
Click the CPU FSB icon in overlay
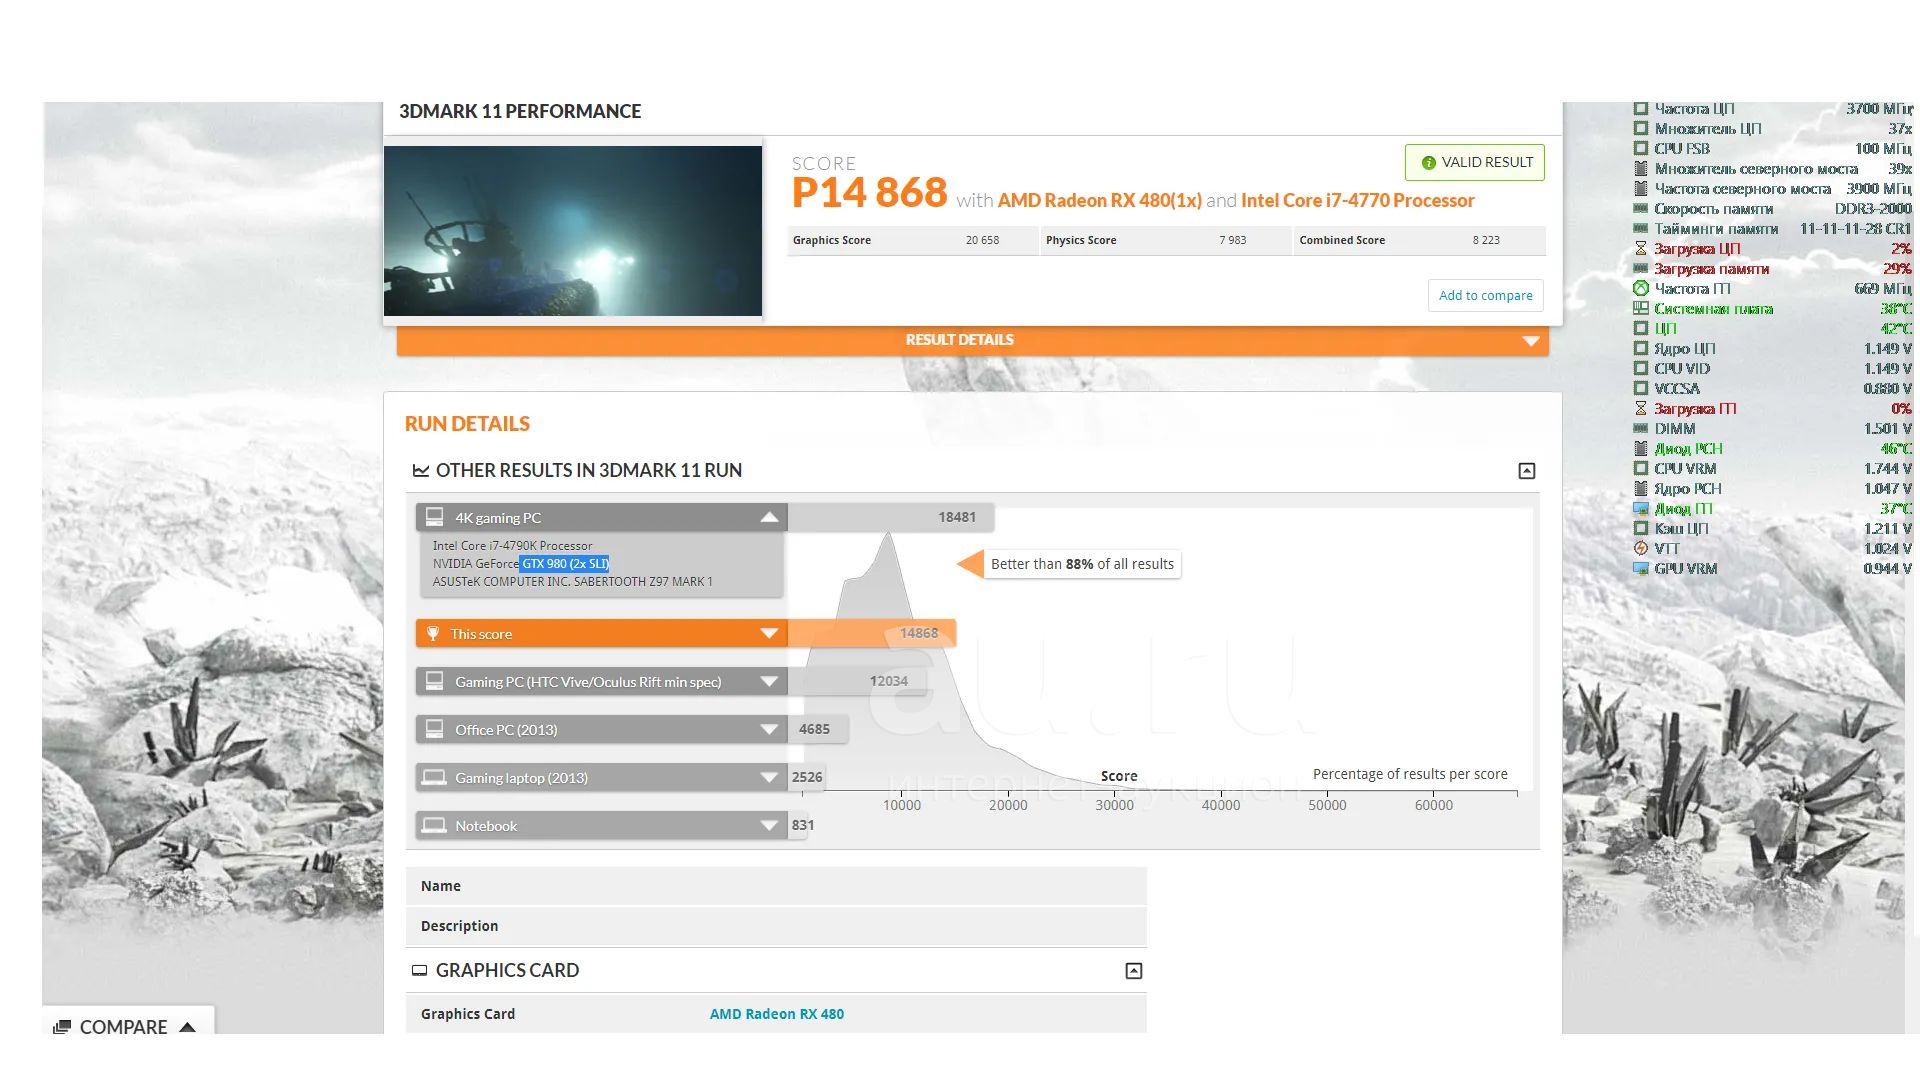1640,148
